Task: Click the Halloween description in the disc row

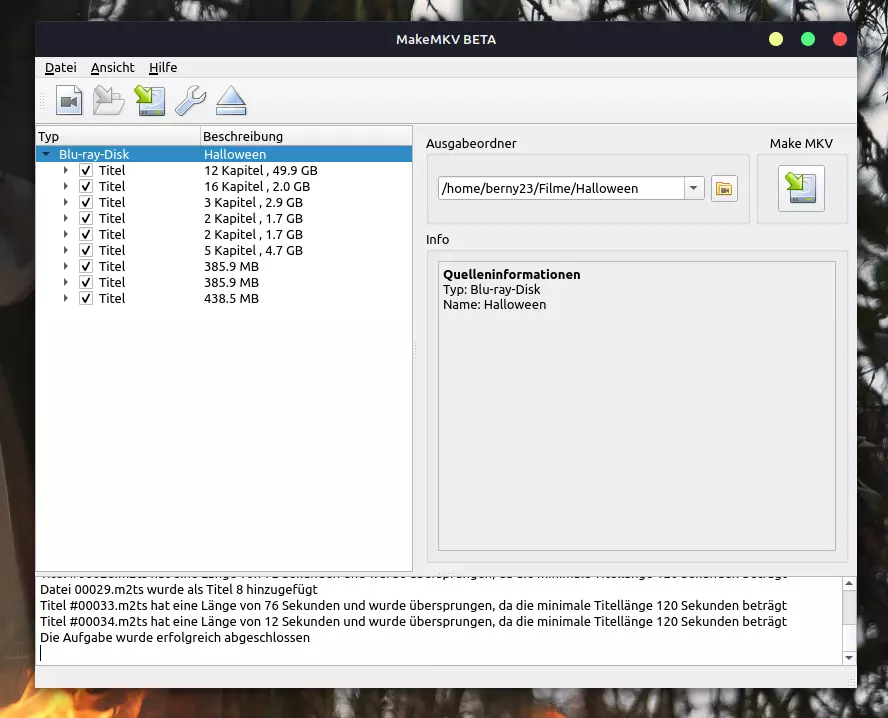Action: pos(235,154)
